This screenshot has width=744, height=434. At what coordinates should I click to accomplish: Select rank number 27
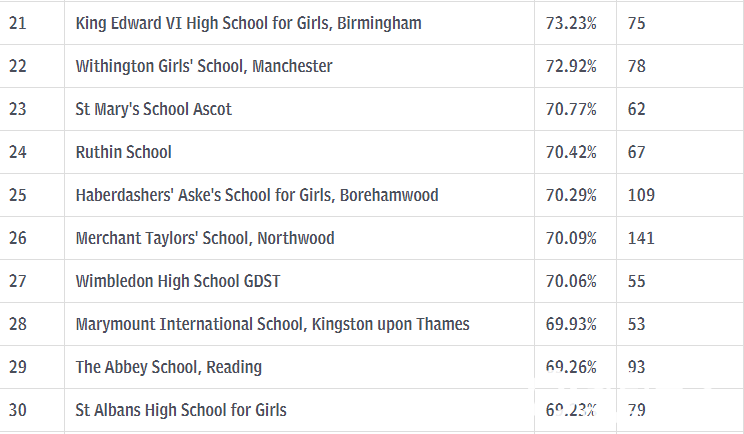click(x=18, y=281)
